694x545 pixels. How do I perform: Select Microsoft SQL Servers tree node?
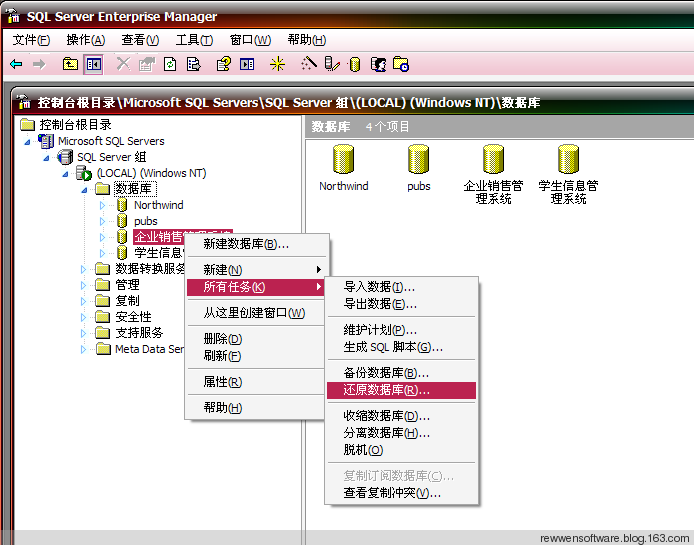tap(111, 141)
